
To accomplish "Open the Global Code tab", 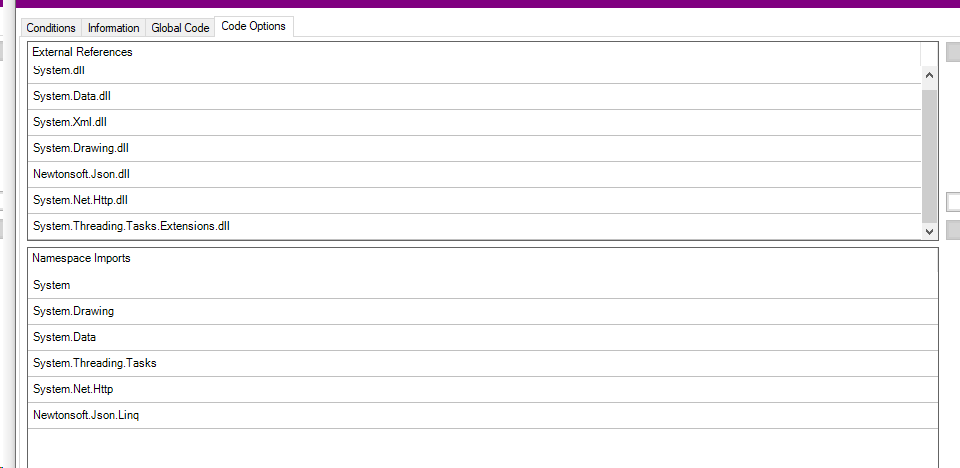I will [180, 28].
